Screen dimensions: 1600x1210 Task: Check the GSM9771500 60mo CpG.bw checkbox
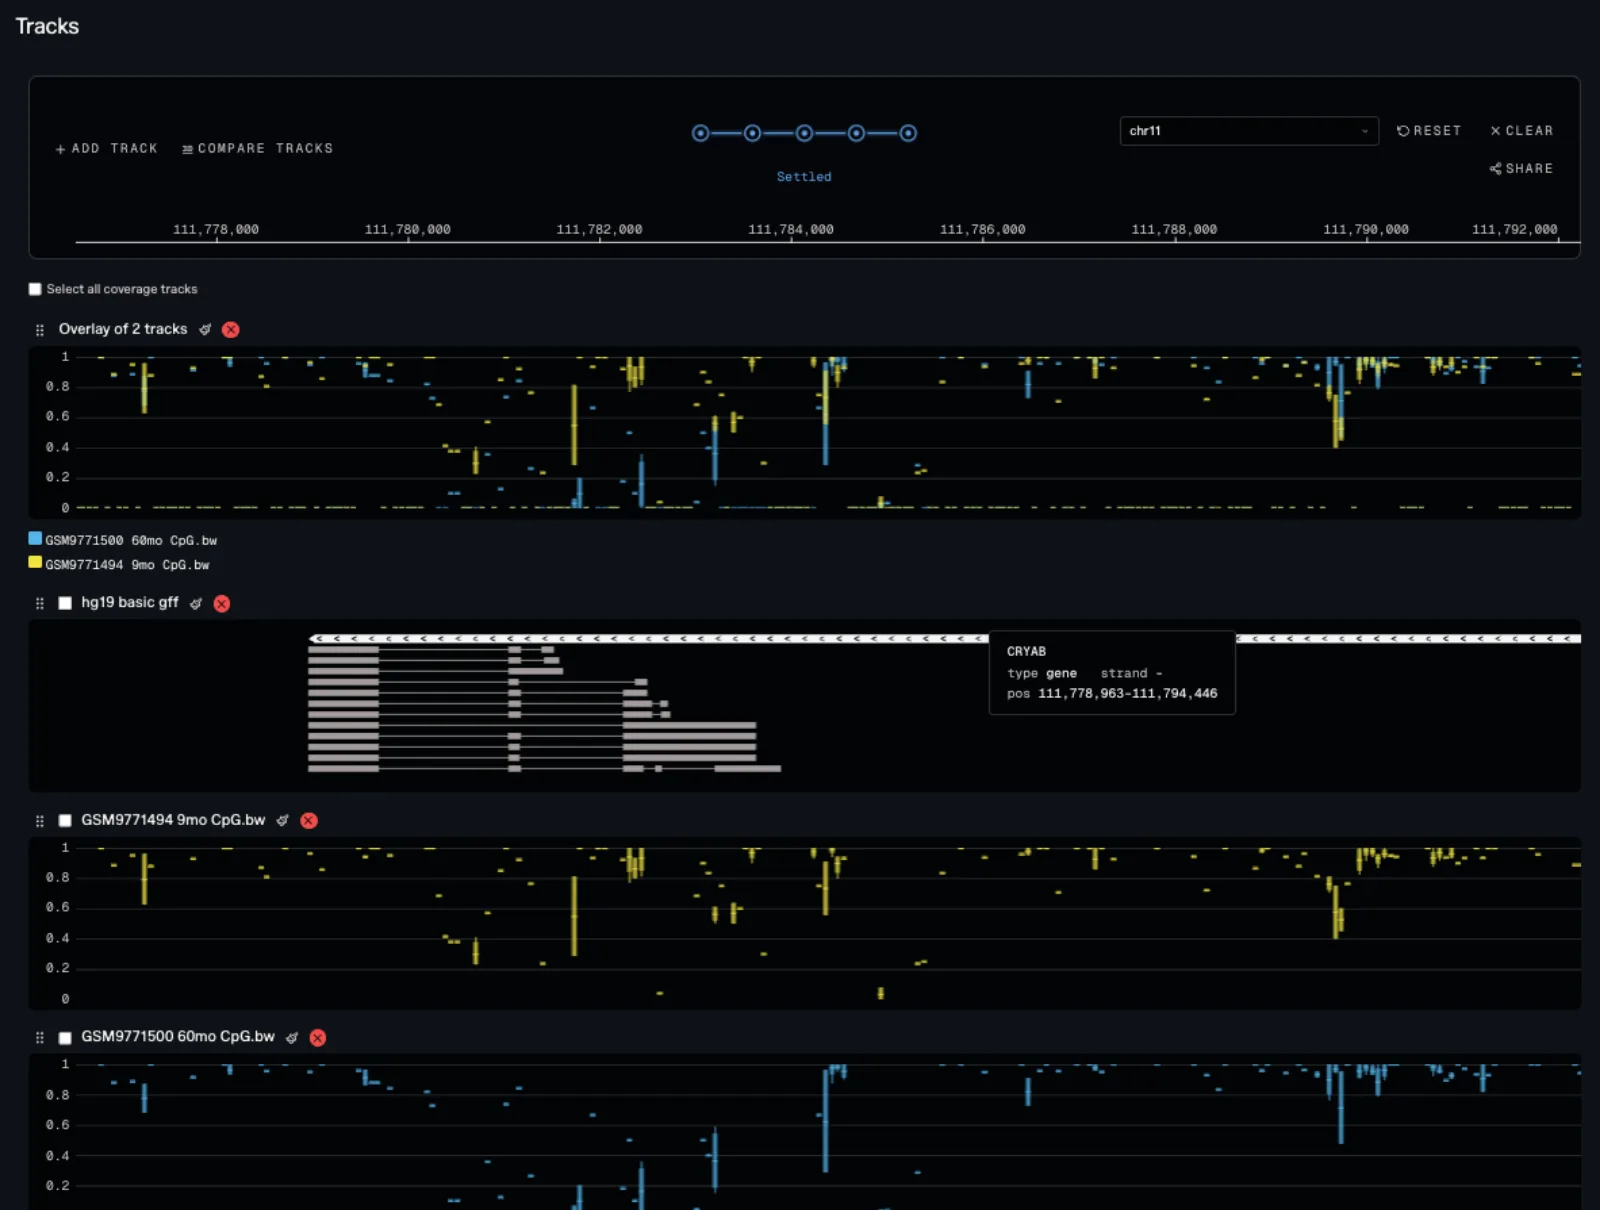[65, 1038]
